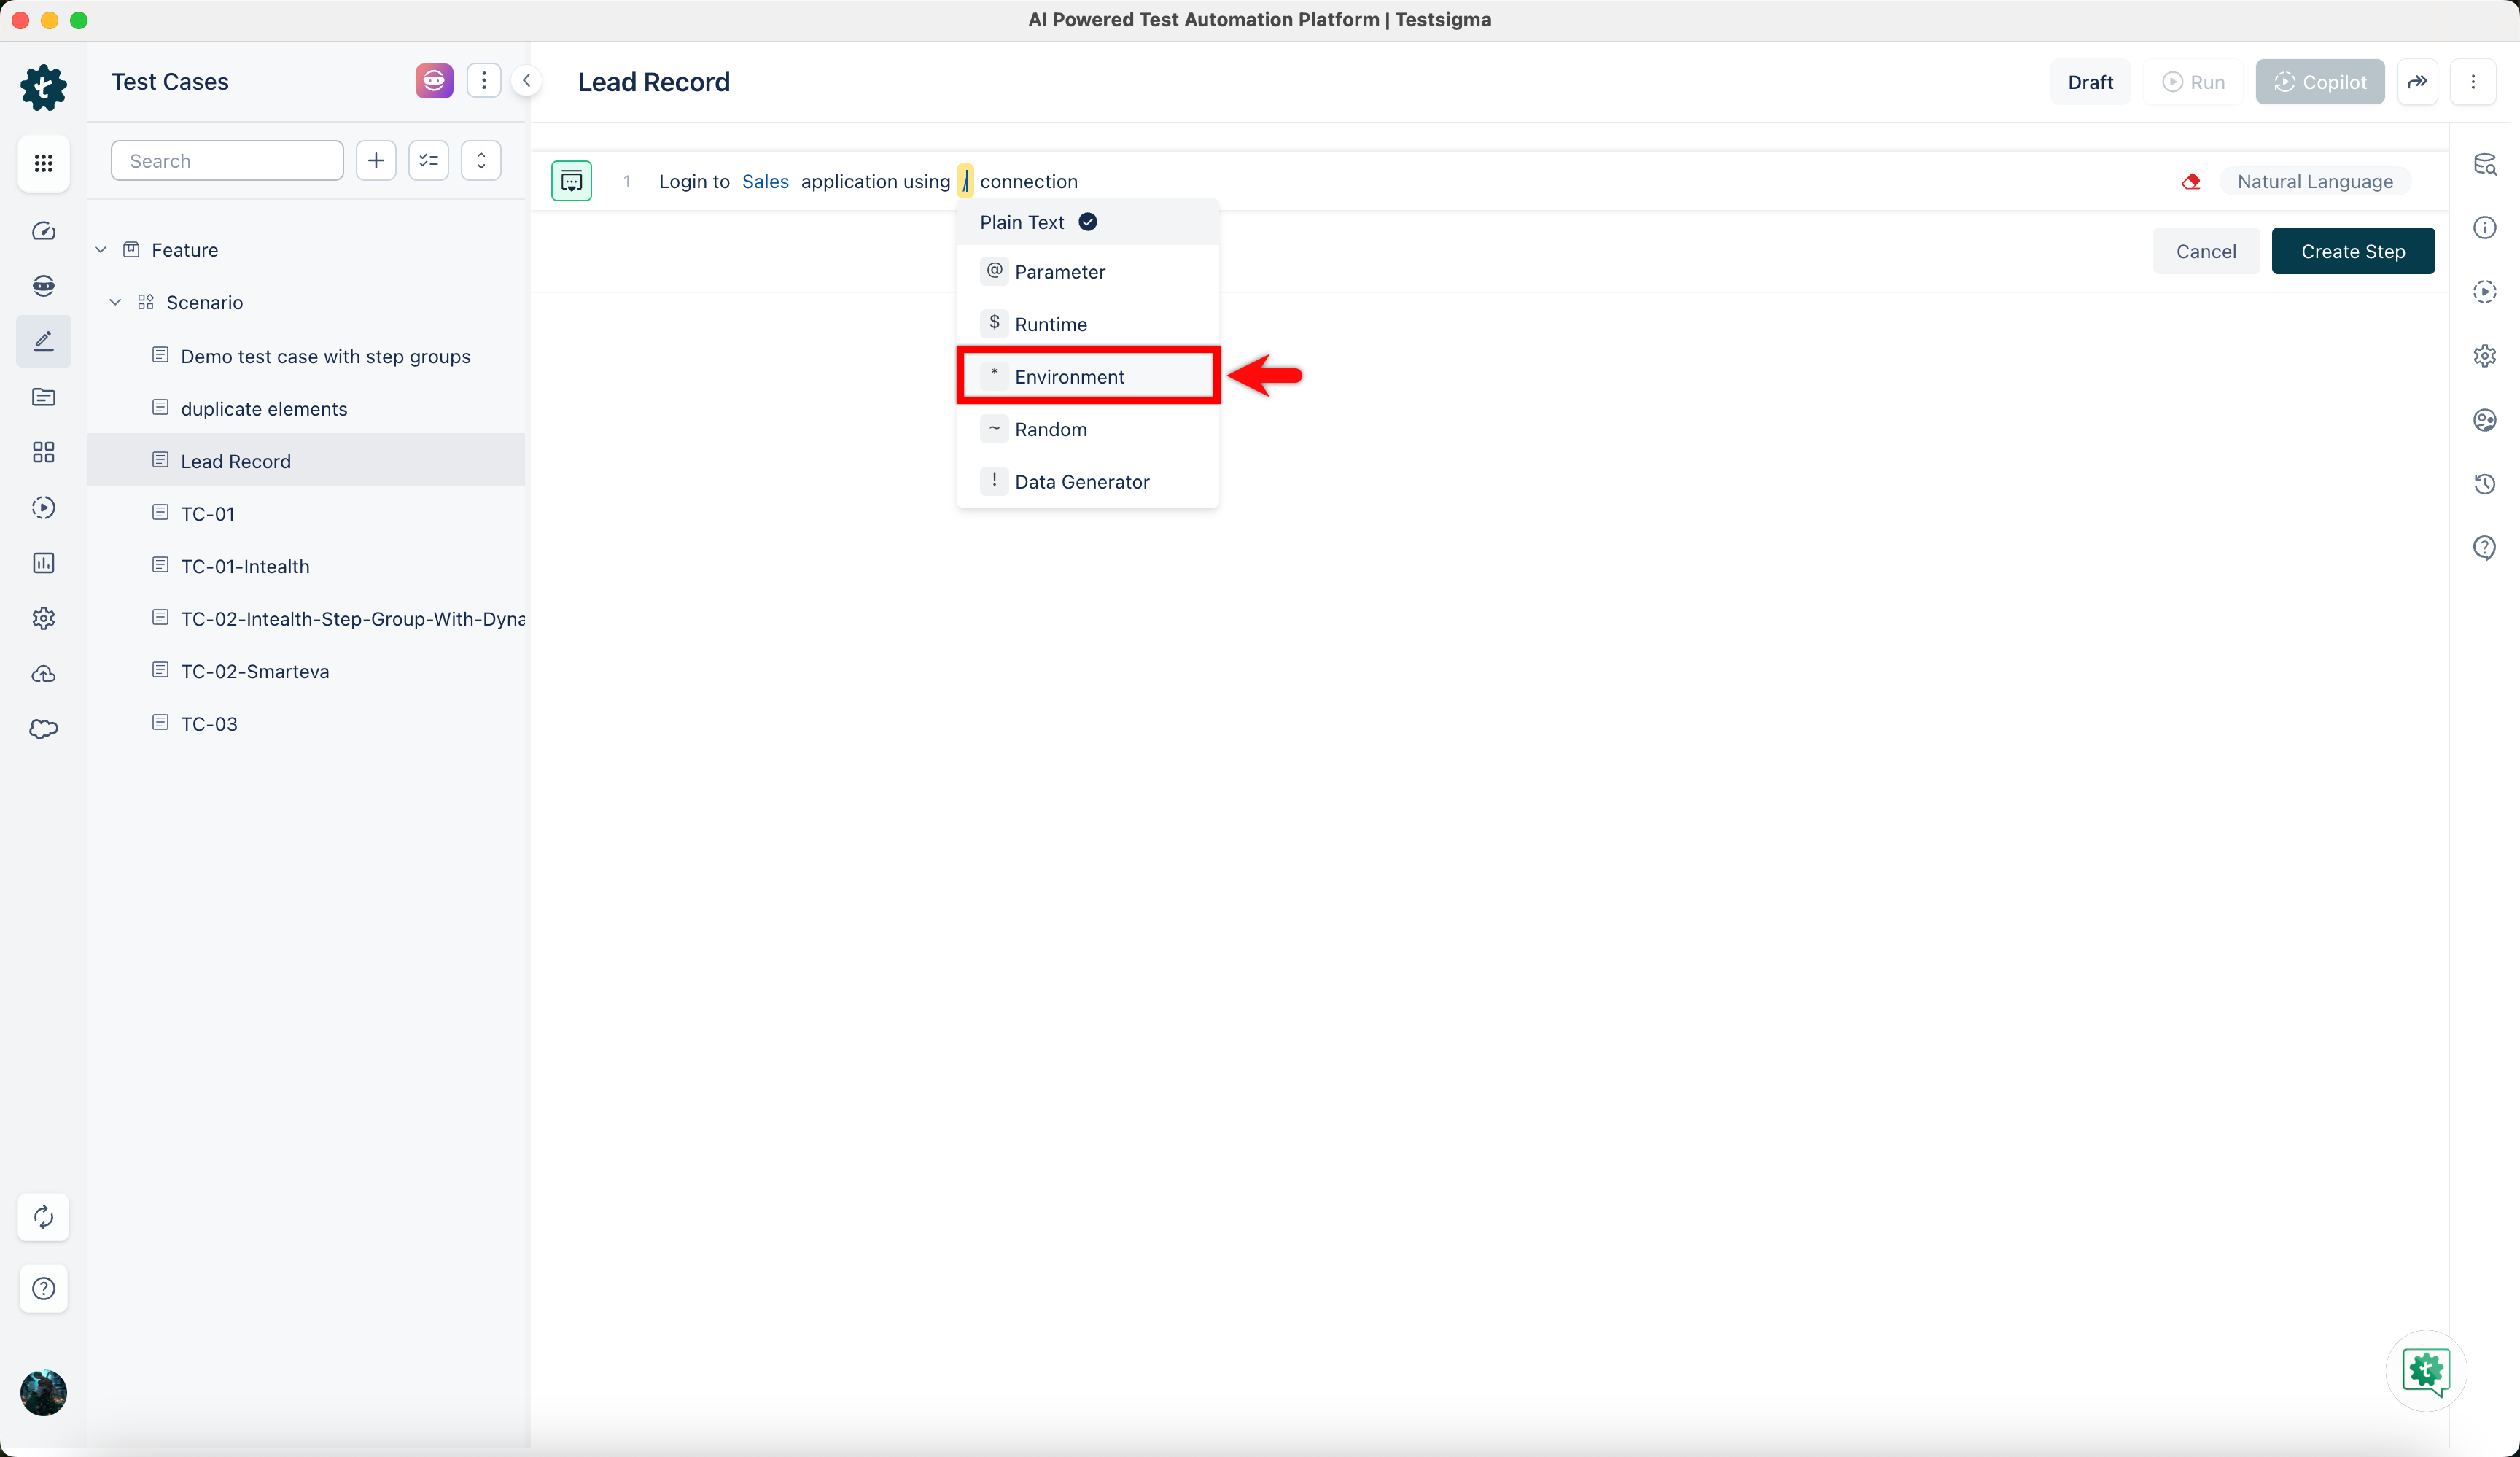Select the test development pencil icon
The height and width of the screenshot is (1457, 2520).
coord(43,341)
